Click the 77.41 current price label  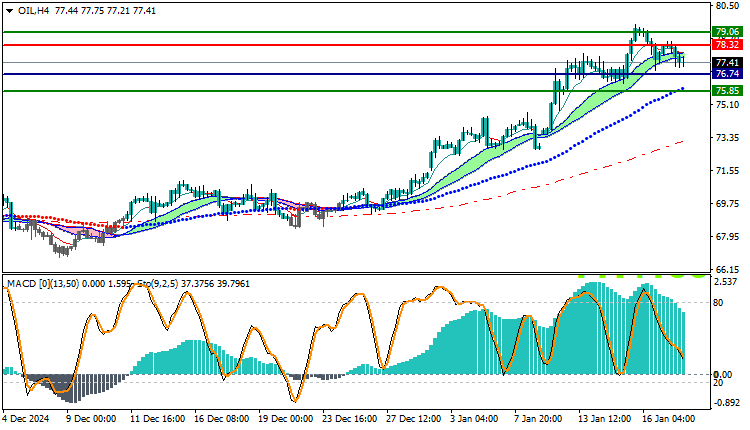coord(727,63)
